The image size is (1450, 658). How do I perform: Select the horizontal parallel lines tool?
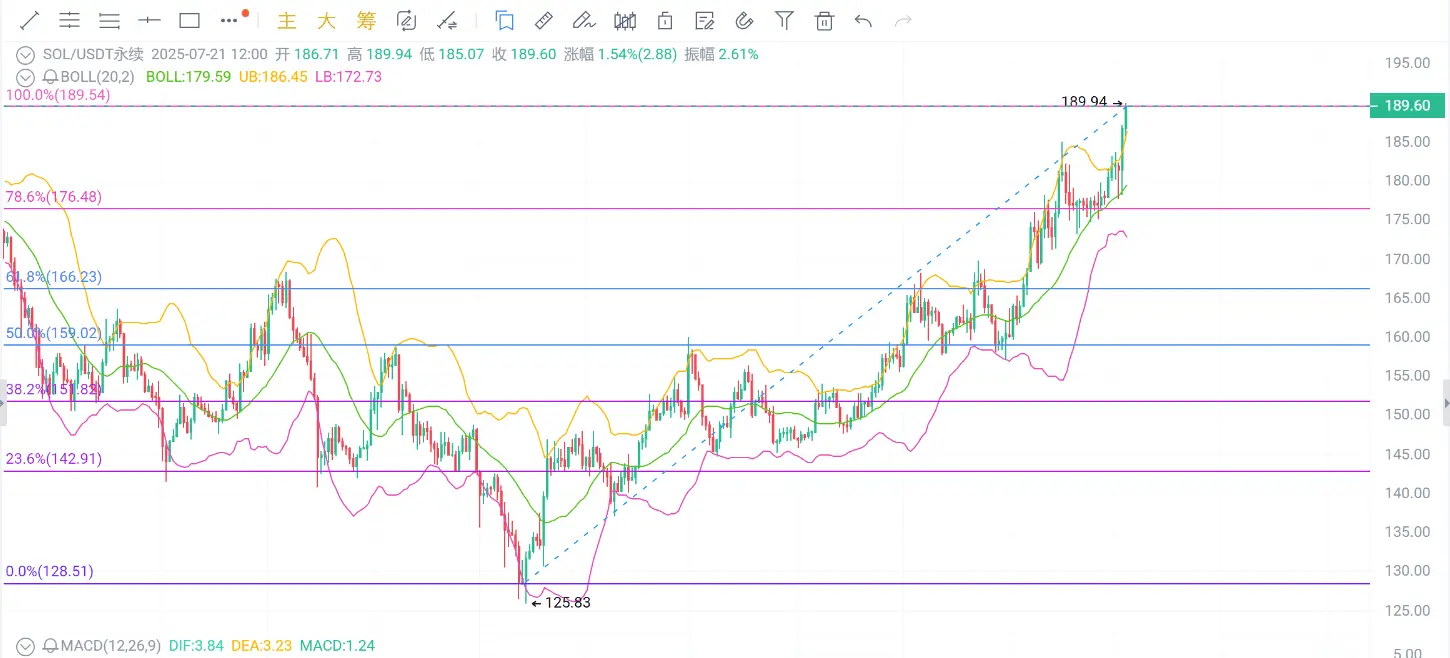click(x=70, y=20)
